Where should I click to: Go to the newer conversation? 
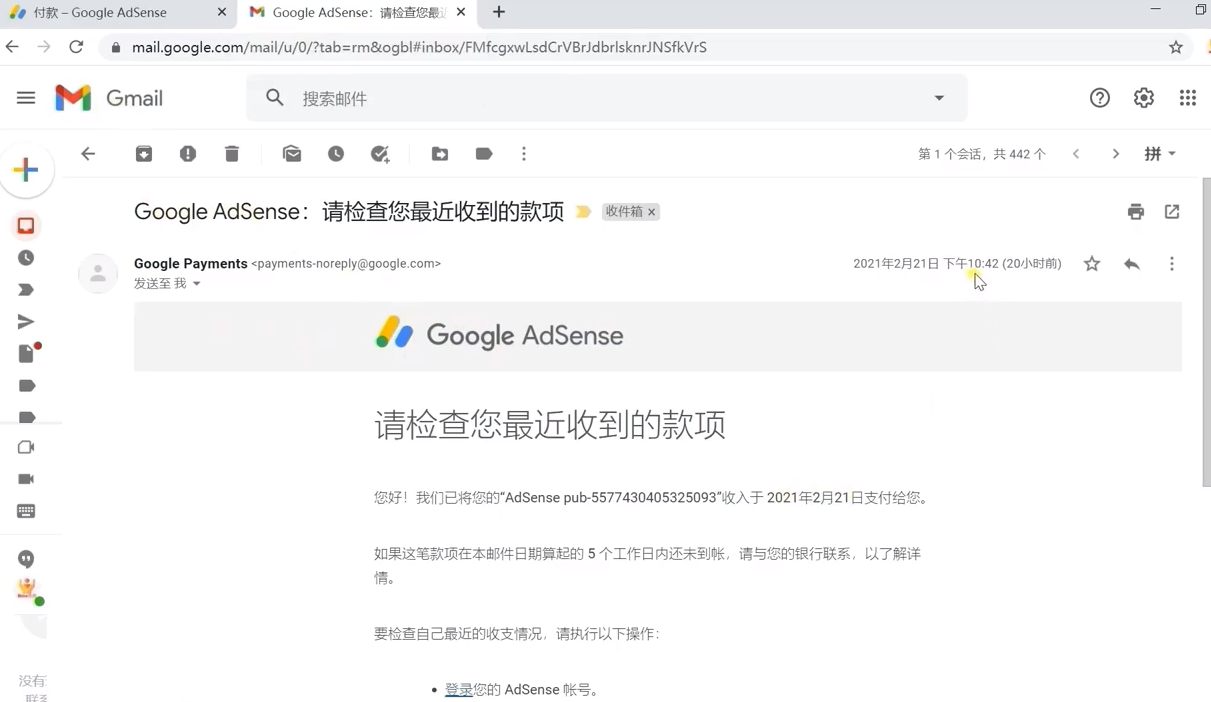(1076, 154)
